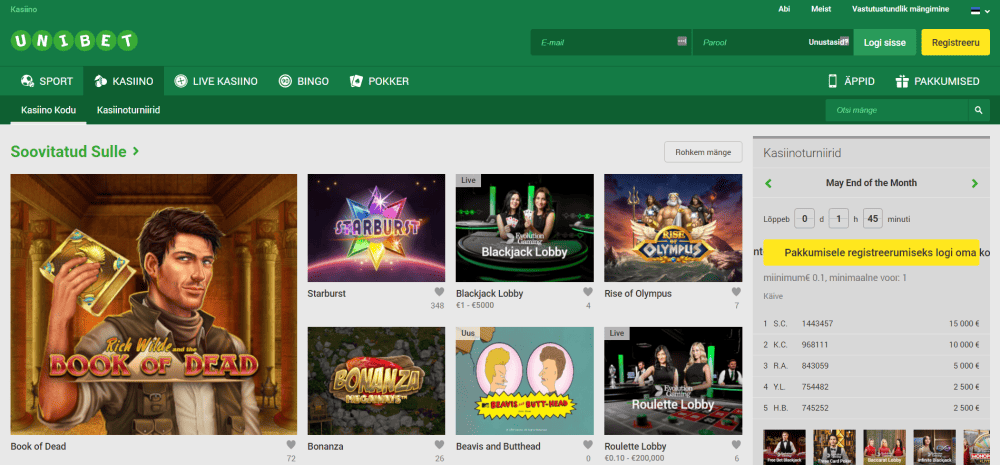
Task: Go to previous tournament with left arrow
Action: point(768,183)
